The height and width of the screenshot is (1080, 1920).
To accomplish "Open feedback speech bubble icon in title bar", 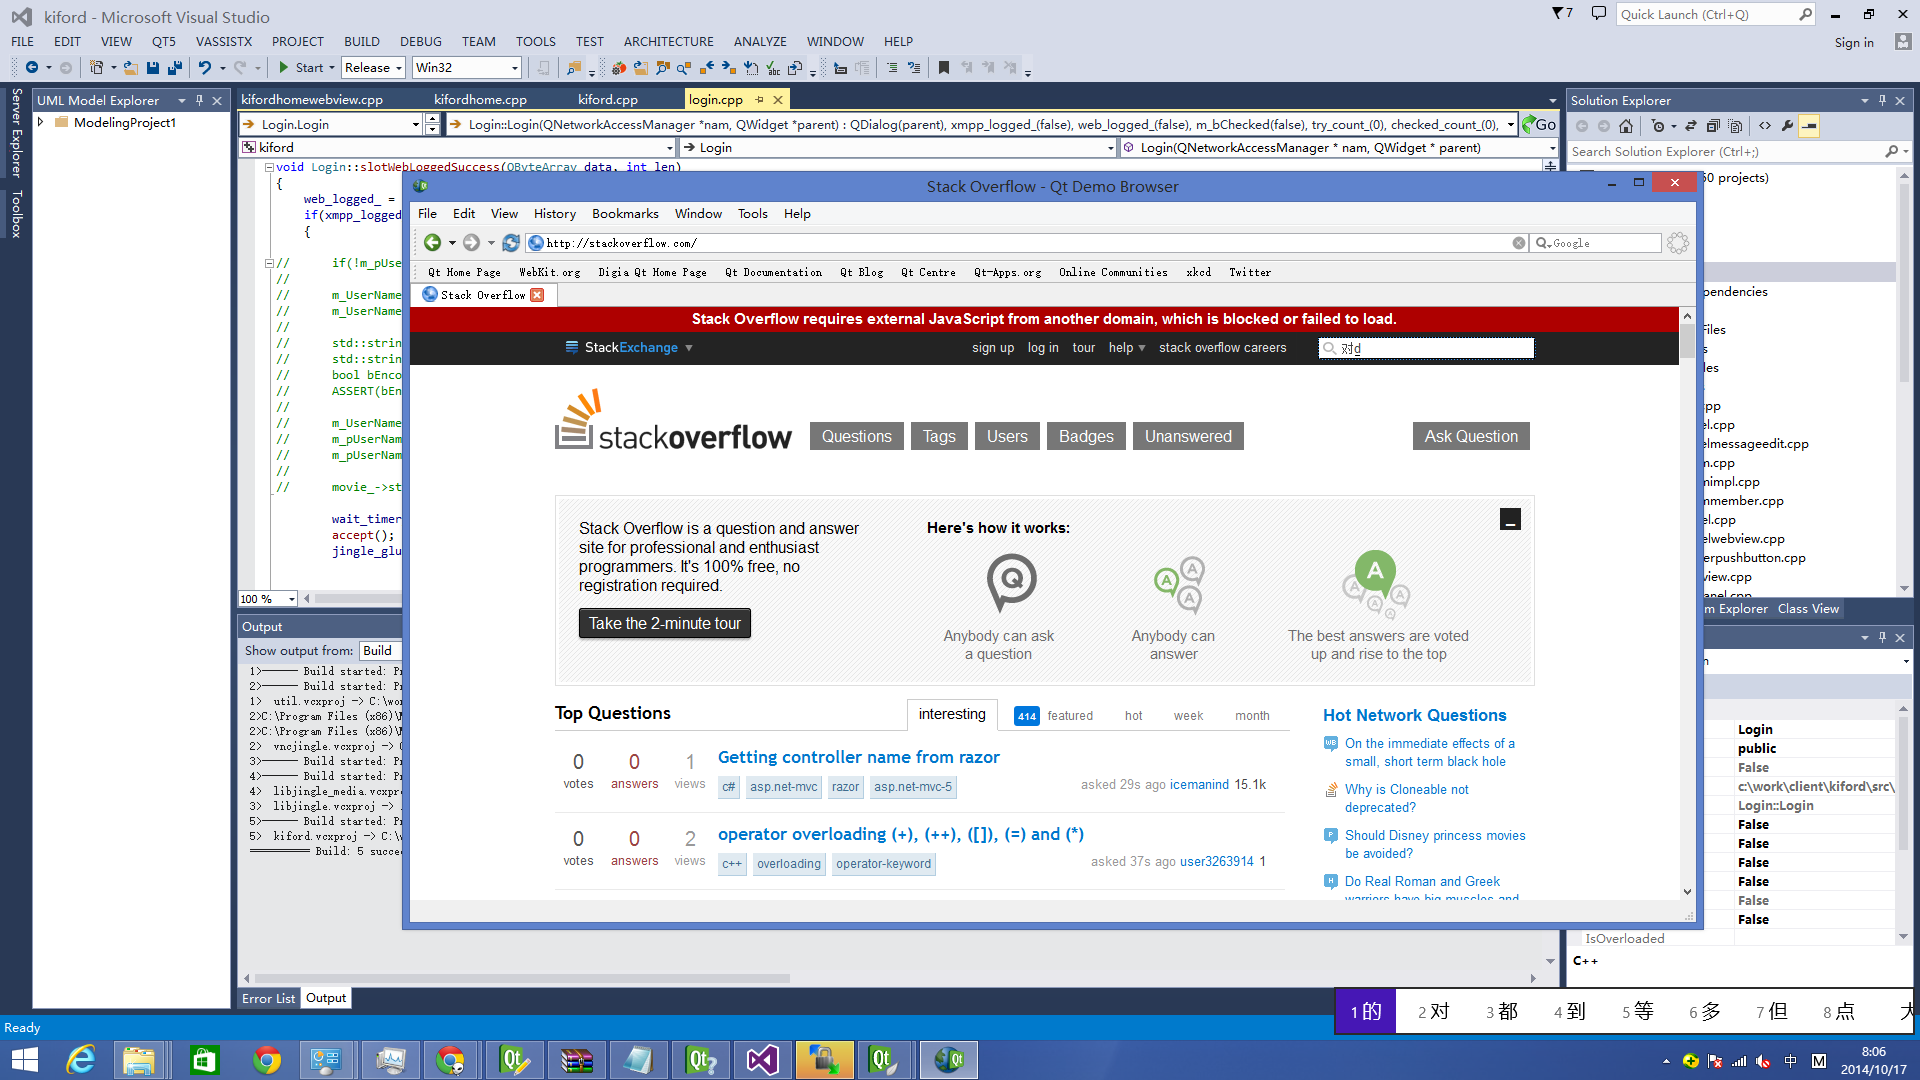I will coord(1598,14).
